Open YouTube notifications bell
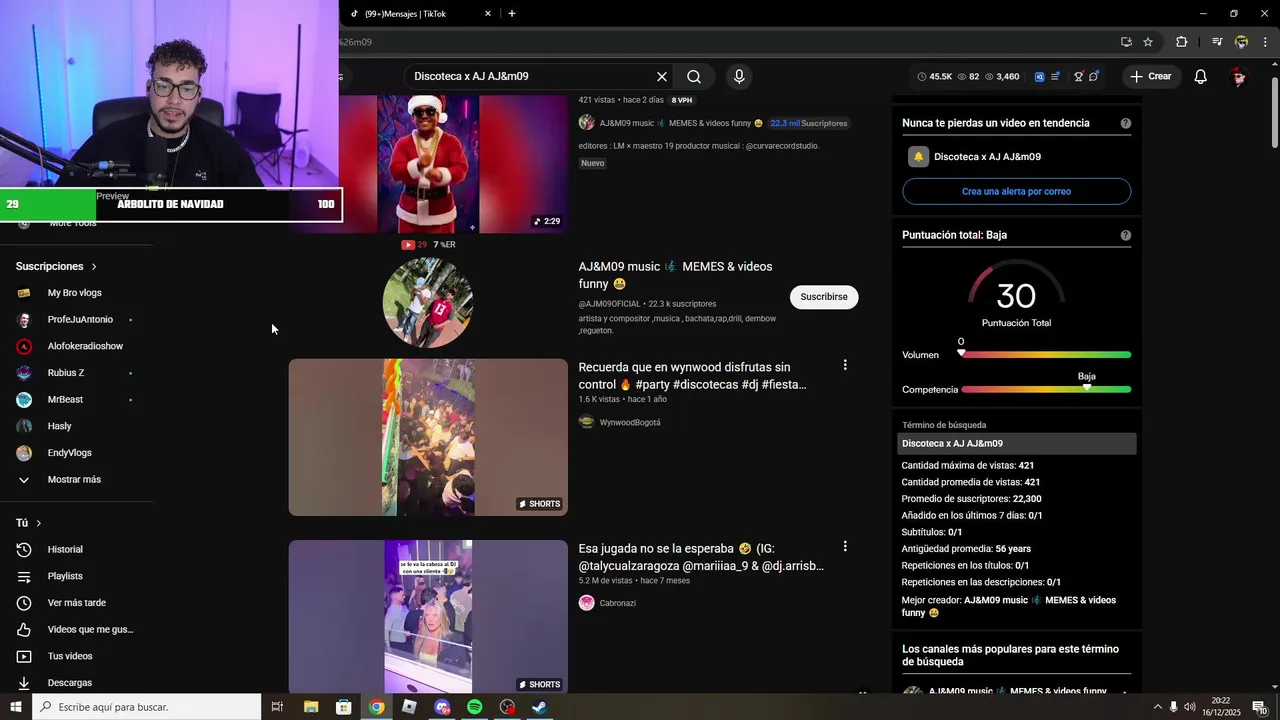 point(1201,76)
